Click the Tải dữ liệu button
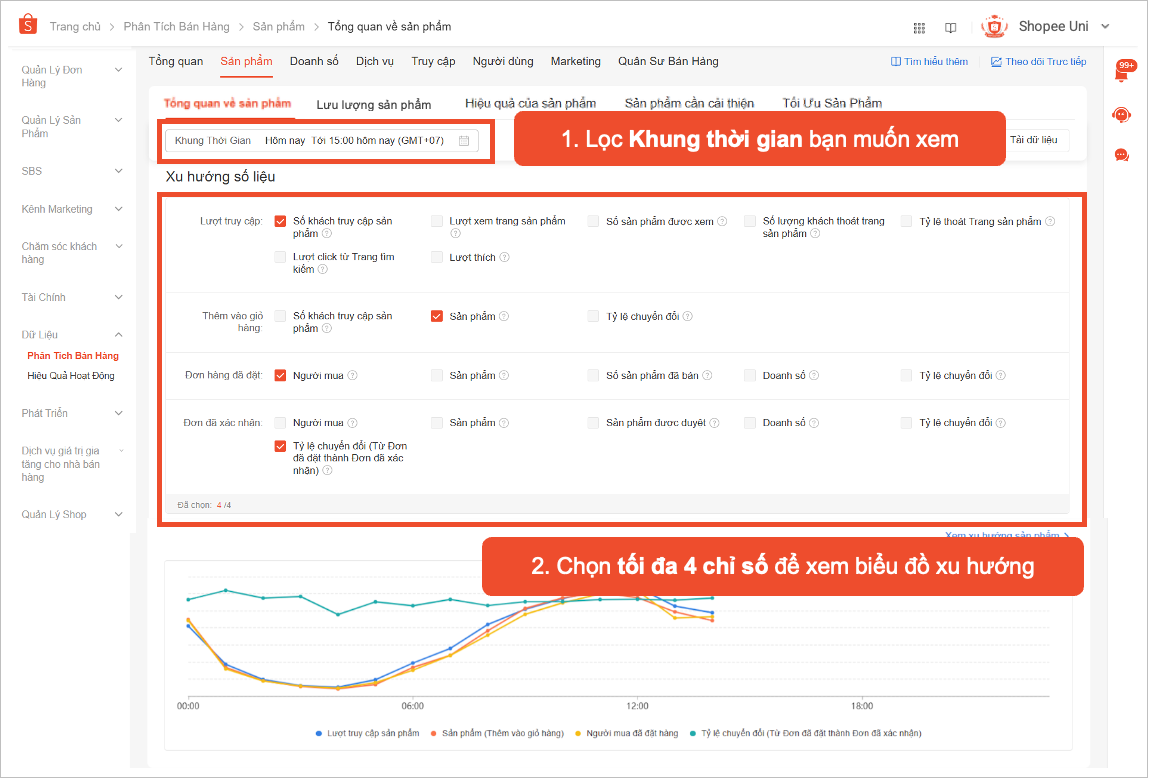This screenshot has height=779, width=1150. click(x=1033, y=140)
